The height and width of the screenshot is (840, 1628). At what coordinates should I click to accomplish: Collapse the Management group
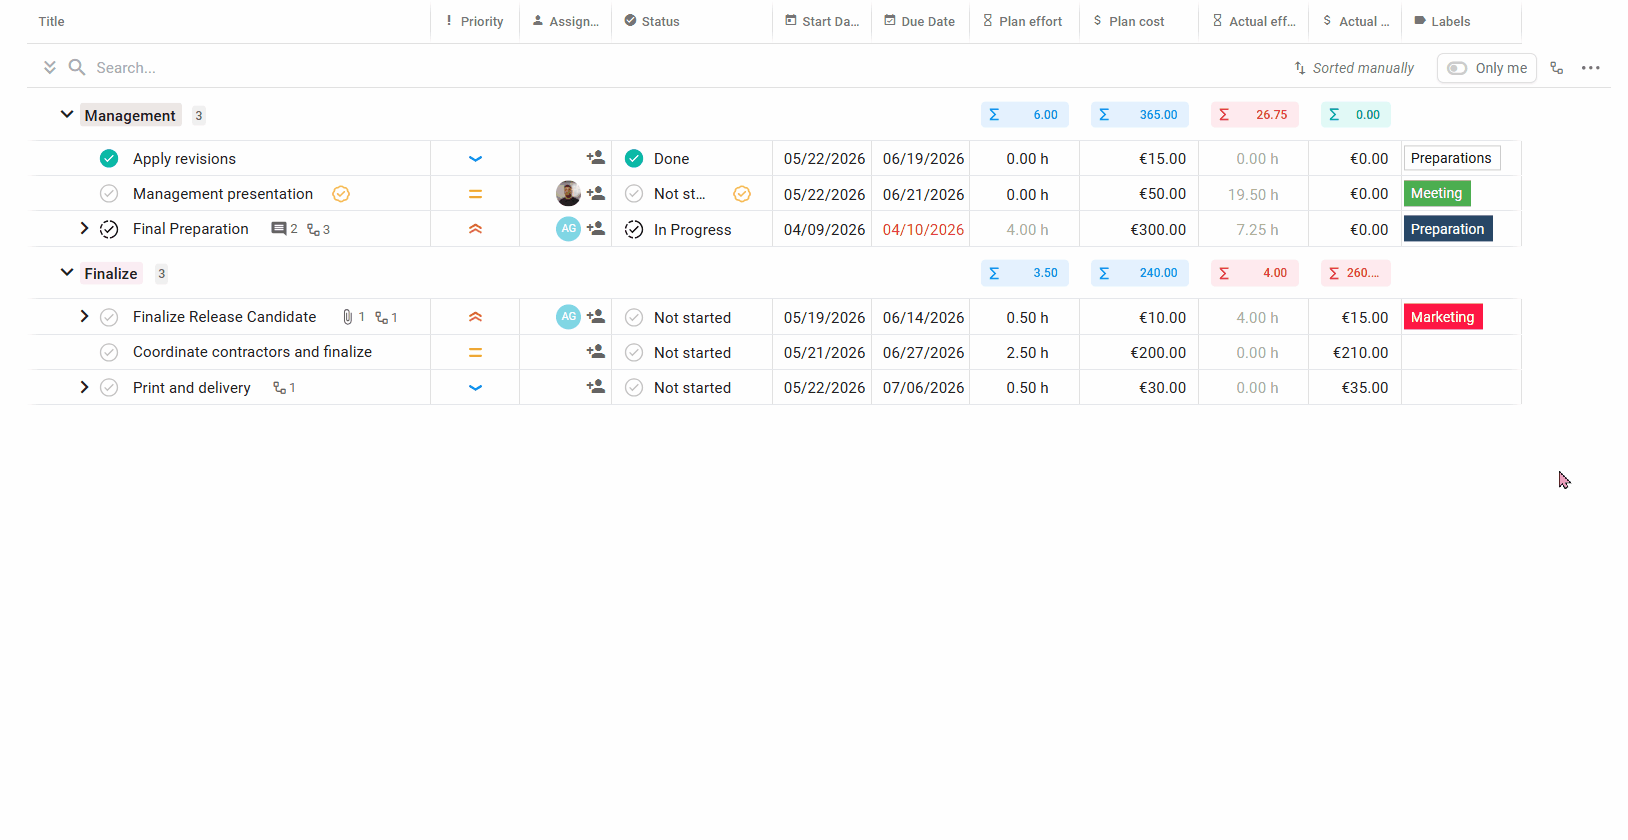coord(66,115)
